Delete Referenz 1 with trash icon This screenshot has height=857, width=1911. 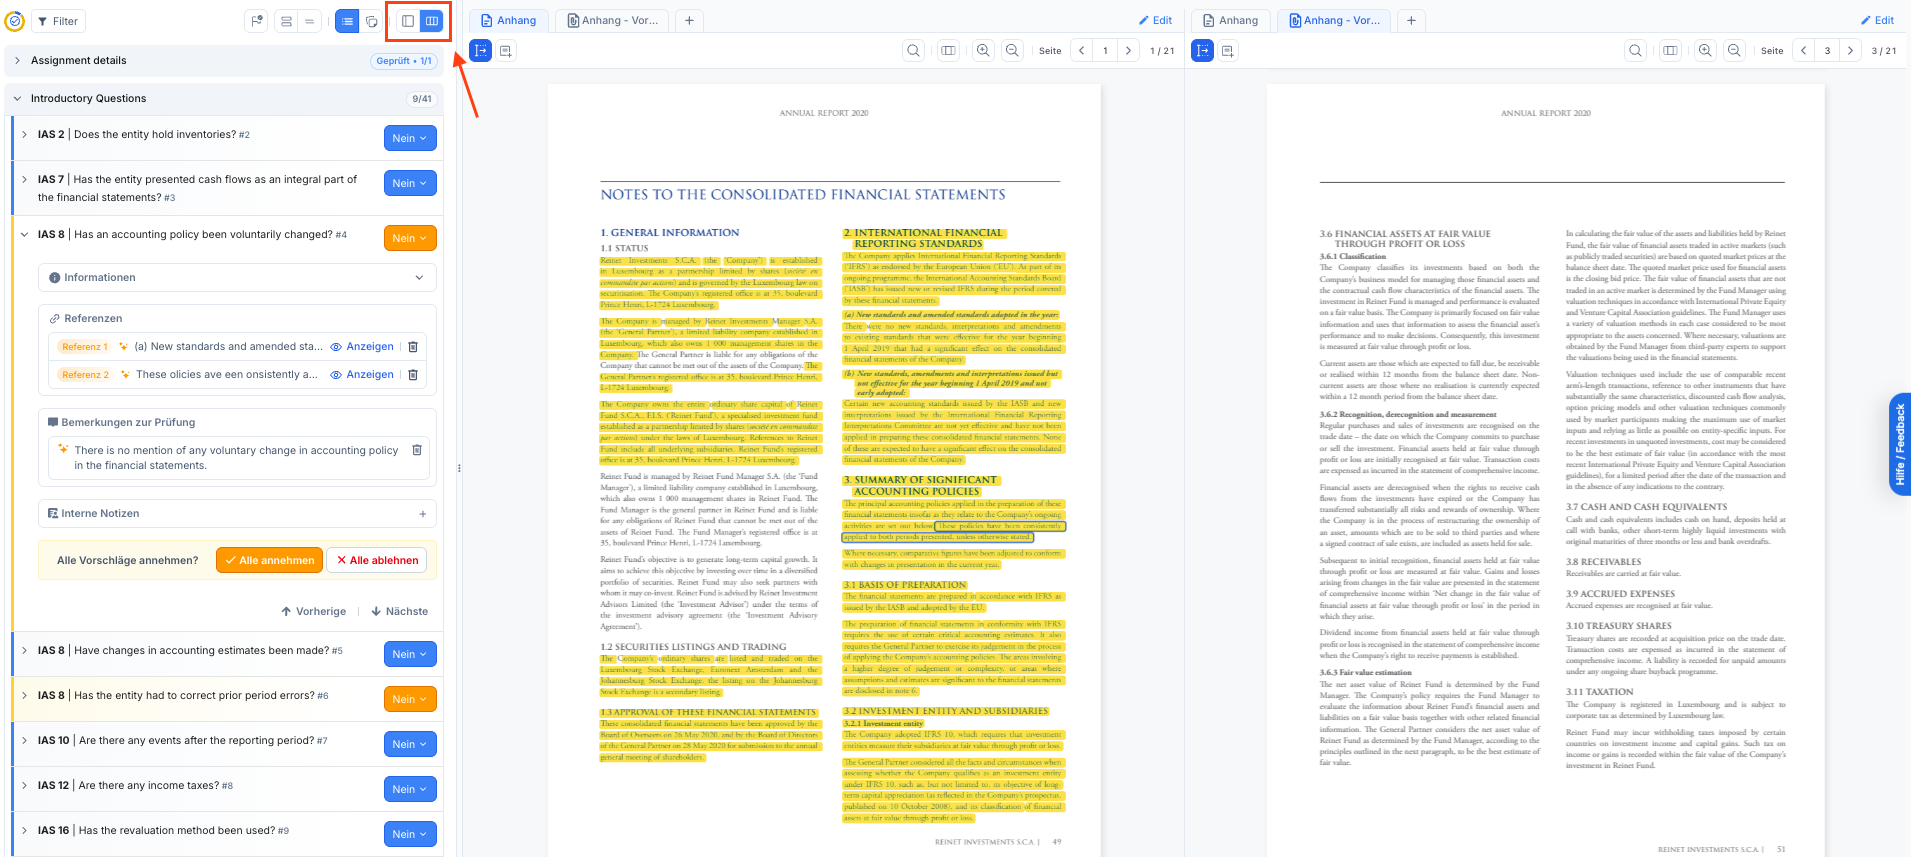point(413,347)
